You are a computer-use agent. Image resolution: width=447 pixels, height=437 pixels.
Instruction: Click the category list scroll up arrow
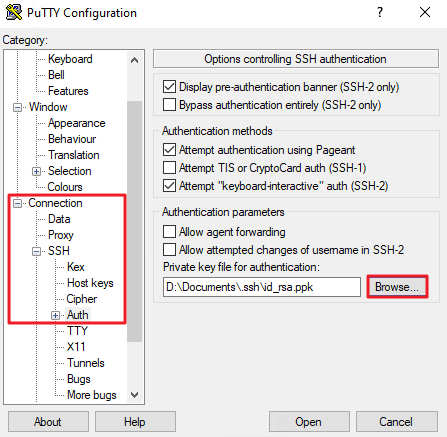(135, 60)
